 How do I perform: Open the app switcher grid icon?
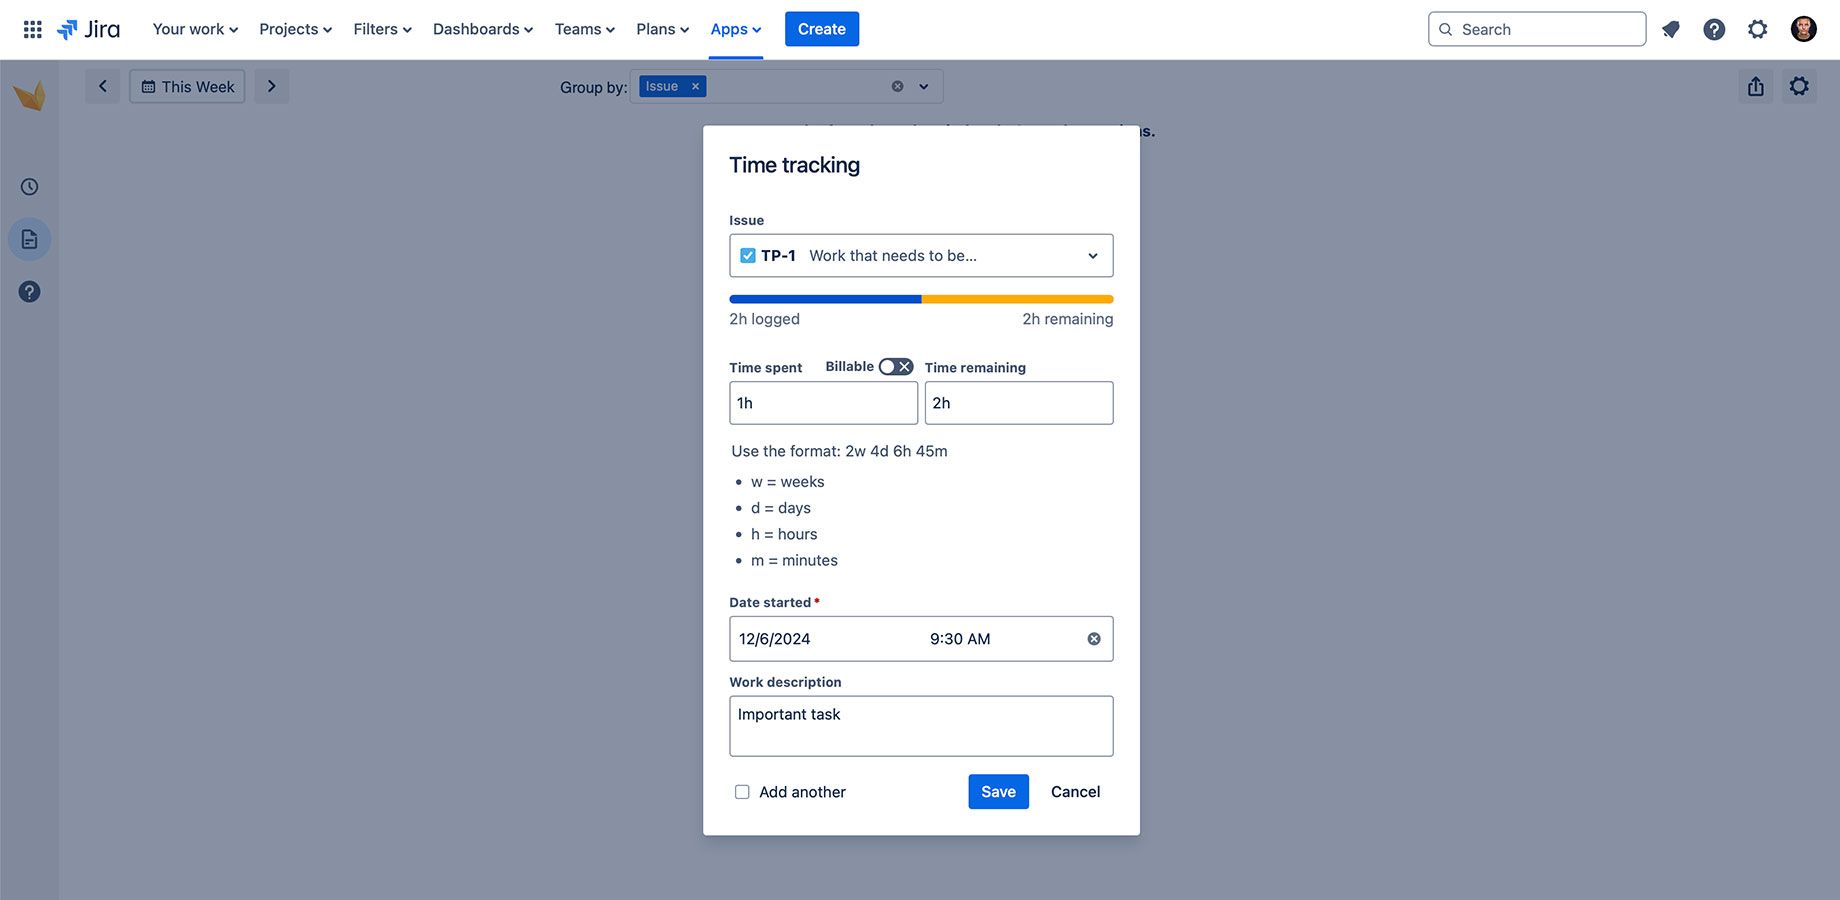click(33, 29)
